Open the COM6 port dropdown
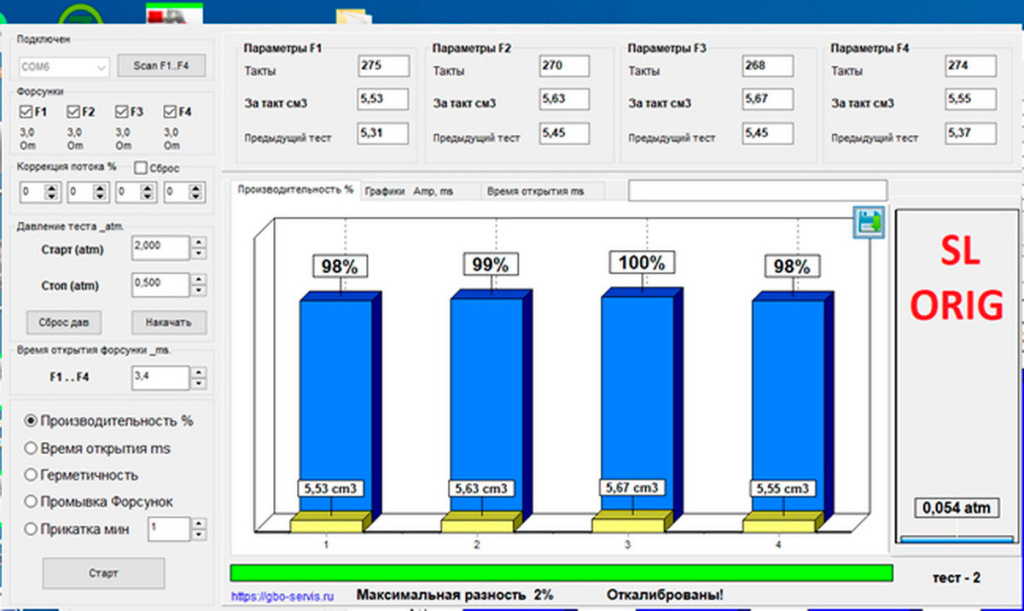The width and height of the screenshot is (1024, 611). 100,67
